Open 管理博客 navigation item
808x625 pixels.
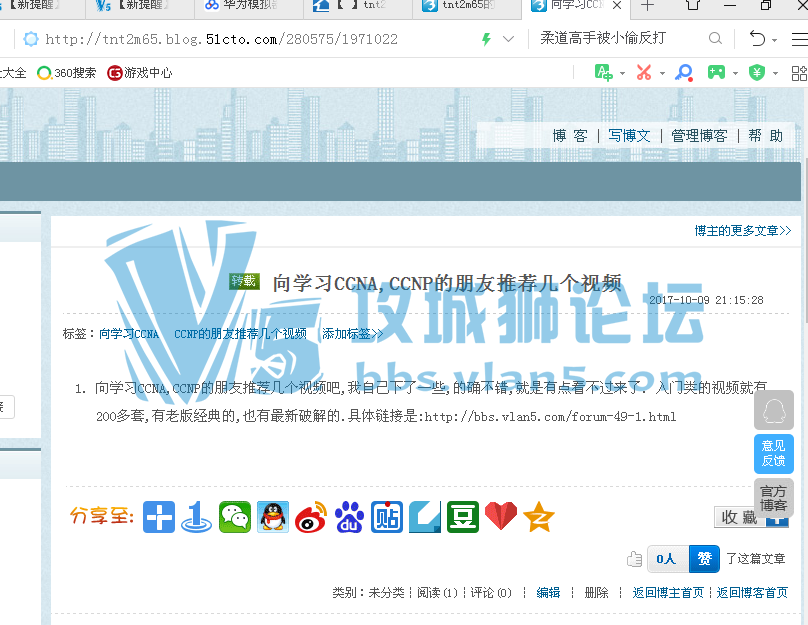pos(699,136)
